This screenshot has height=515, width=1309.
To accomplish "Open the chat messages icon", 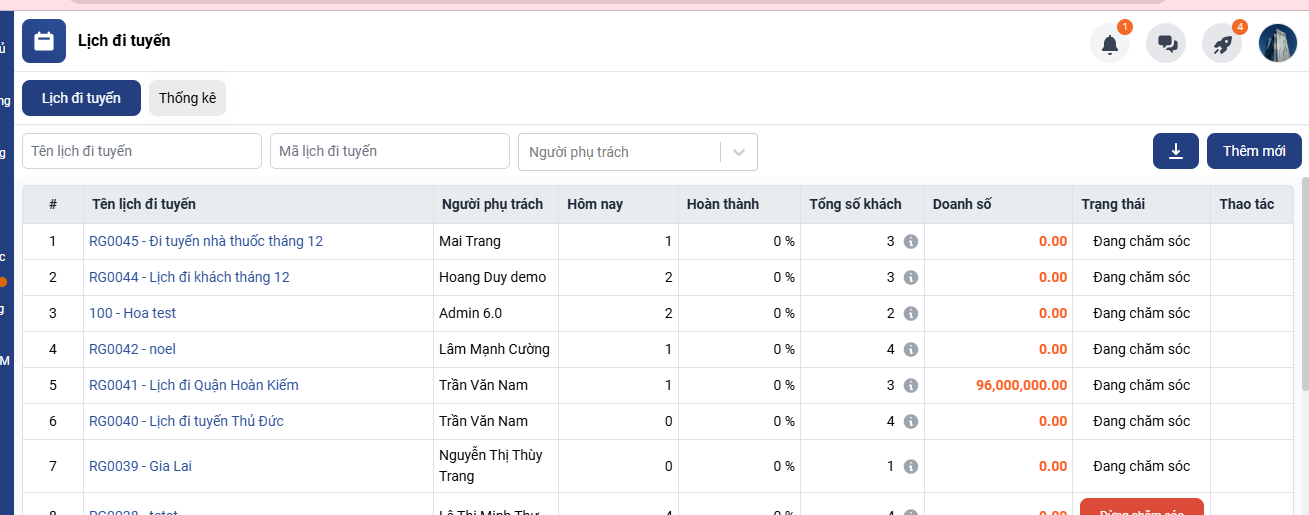I will point(1165,44).
